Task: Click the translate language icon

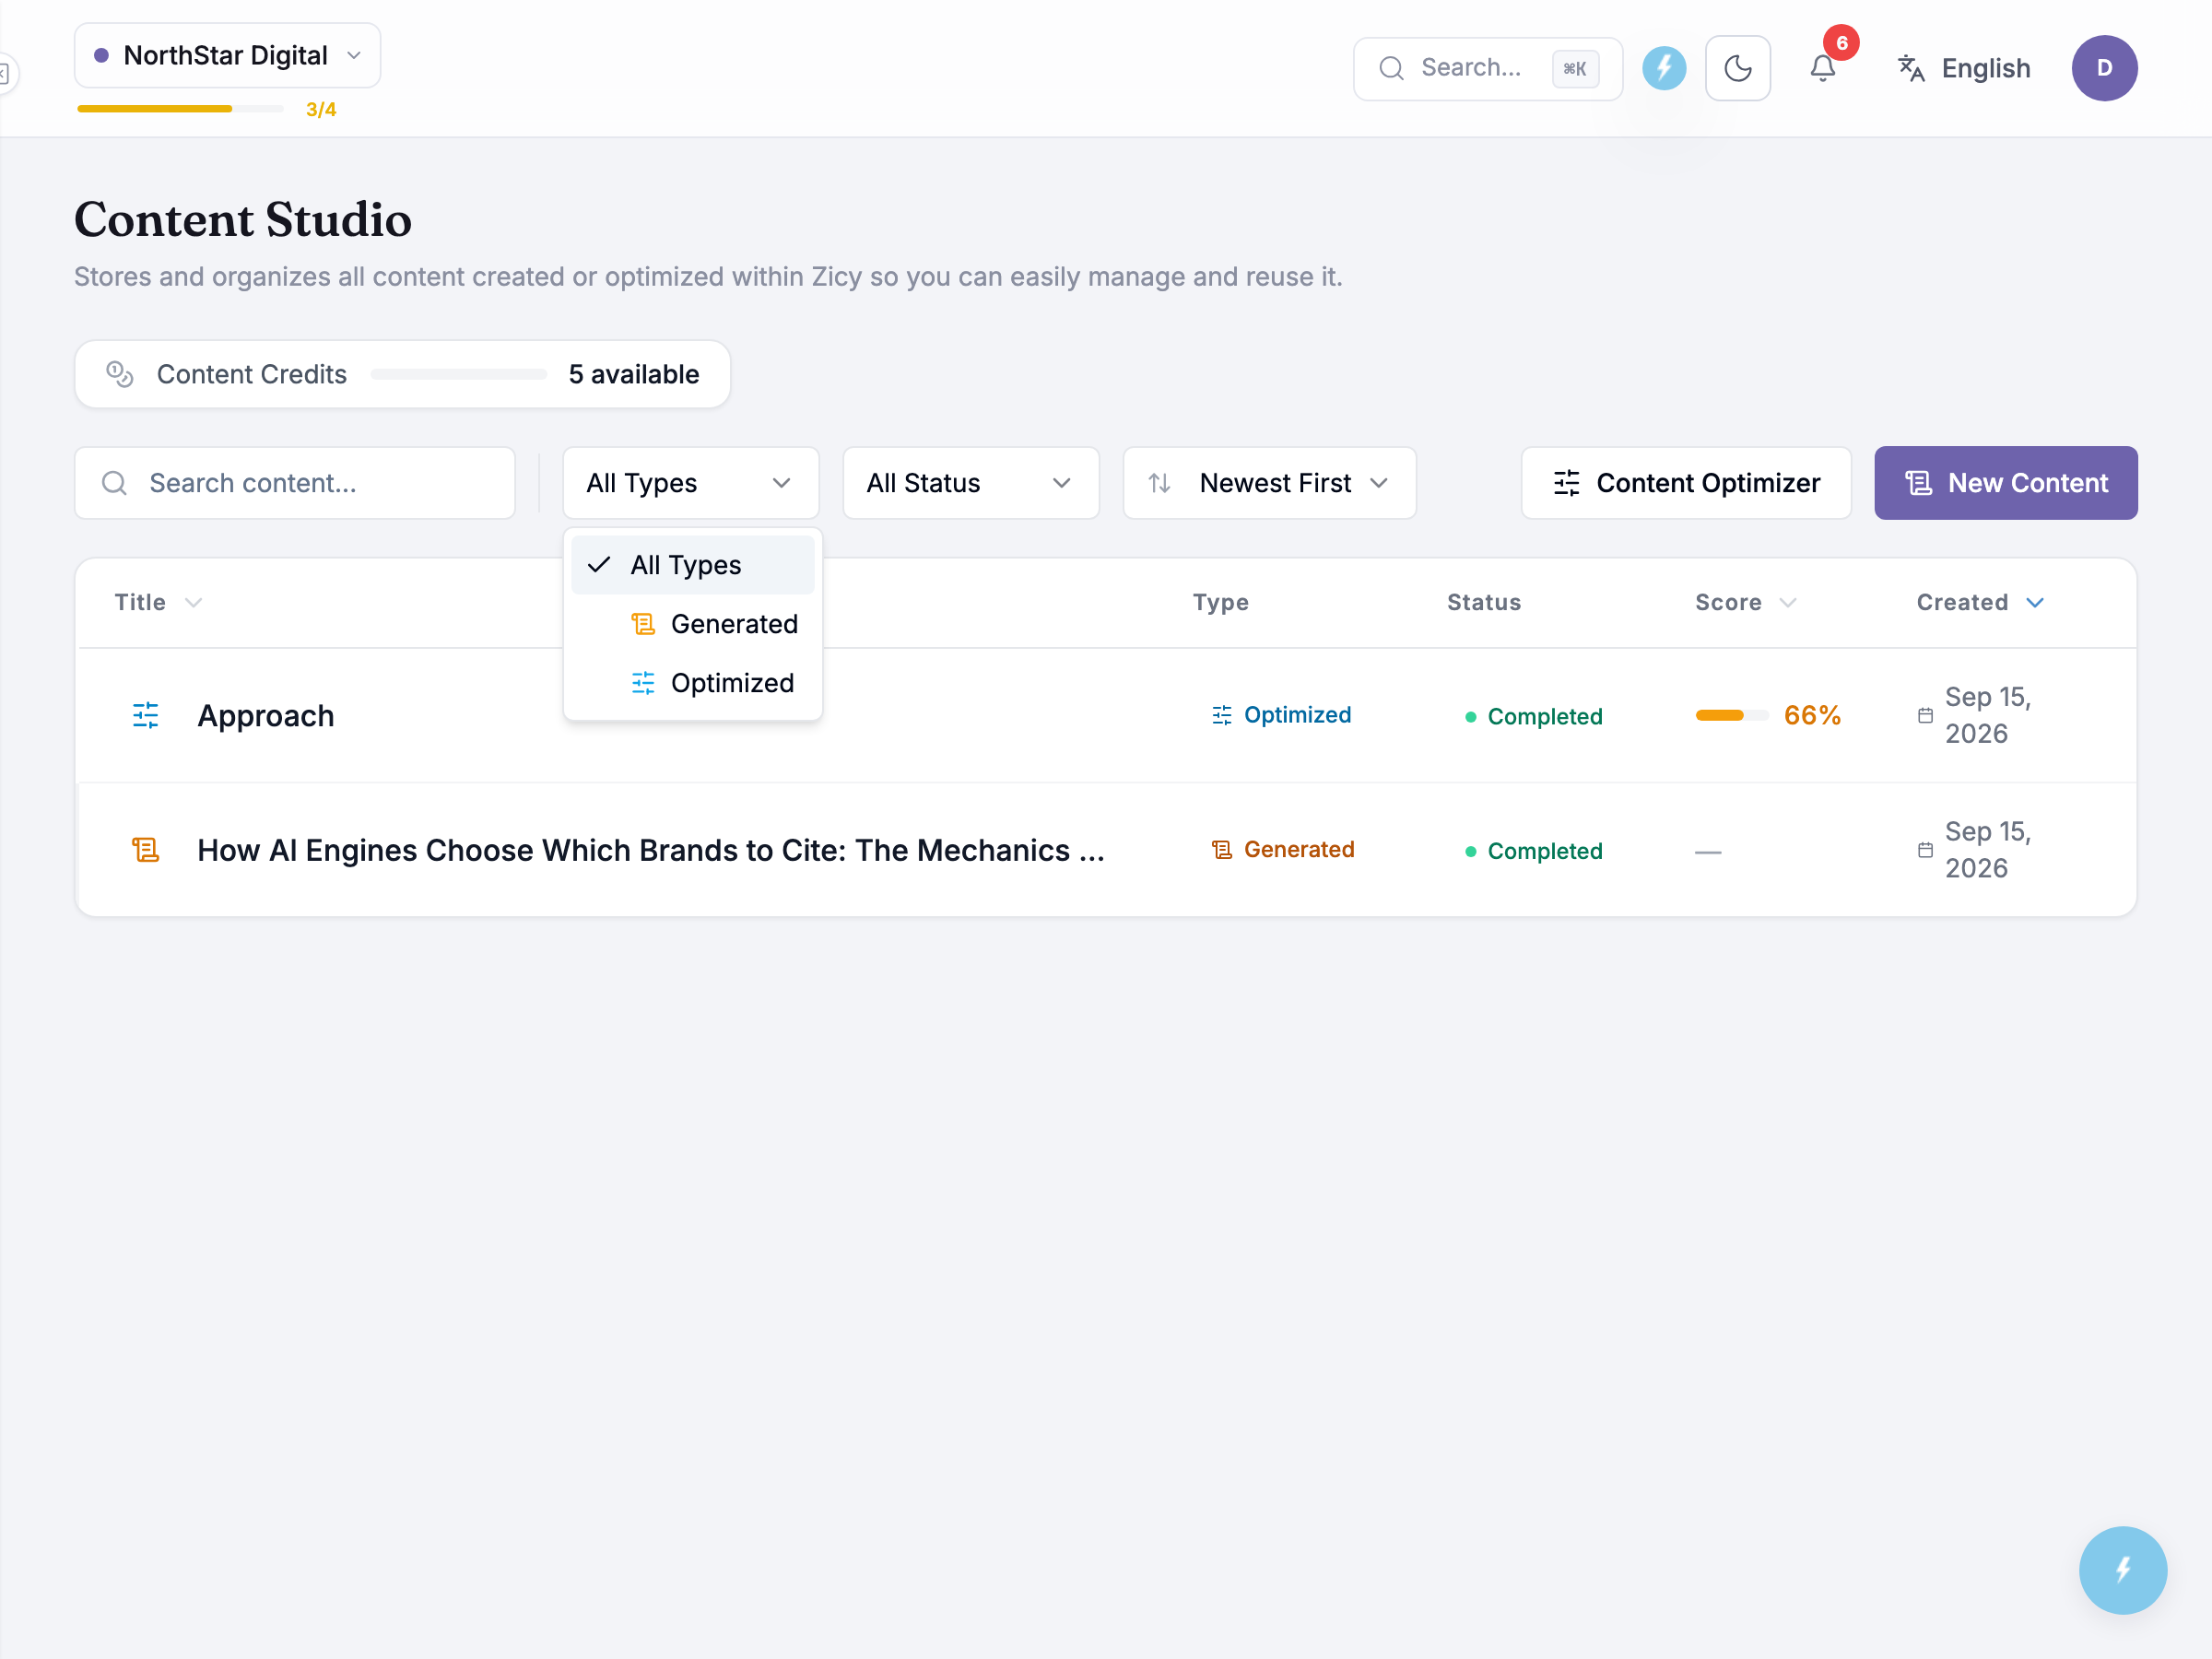Action: pyautogui.click(x=1911, y=68)
